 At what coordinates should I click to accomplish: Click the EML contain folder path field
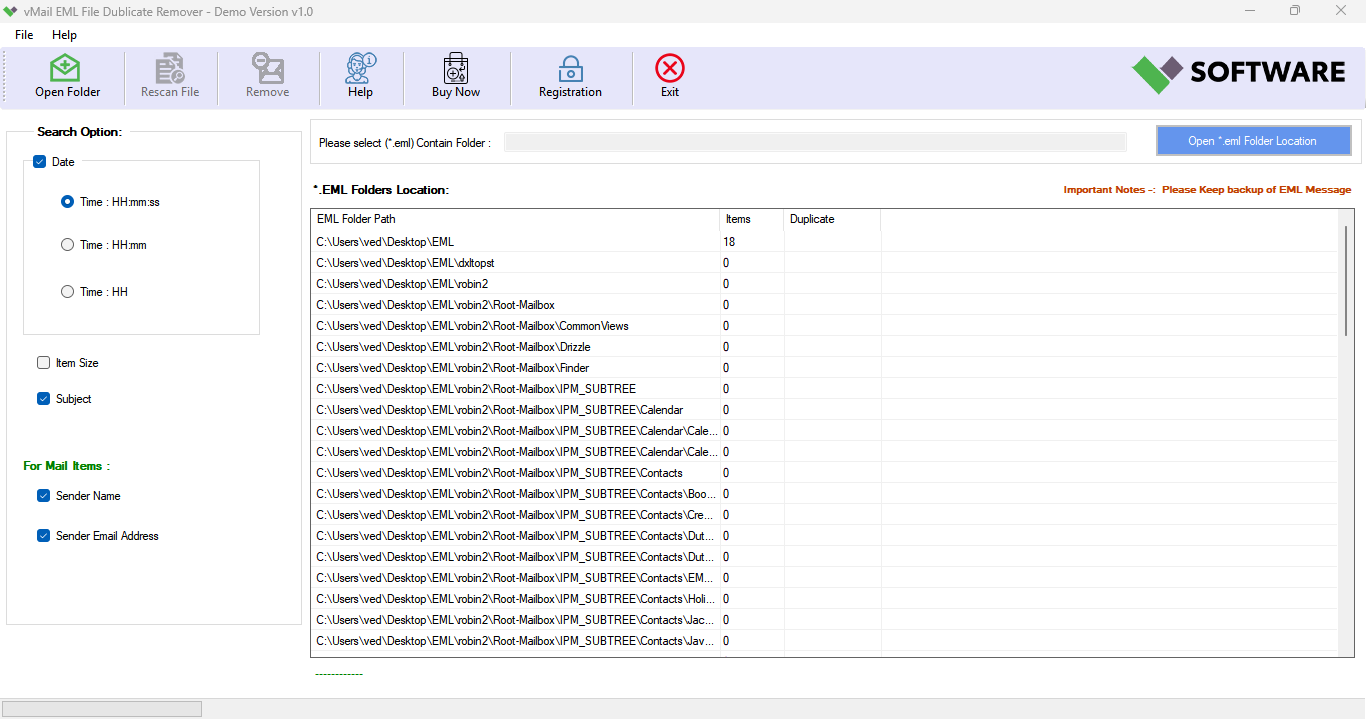(x=815, y=142)
